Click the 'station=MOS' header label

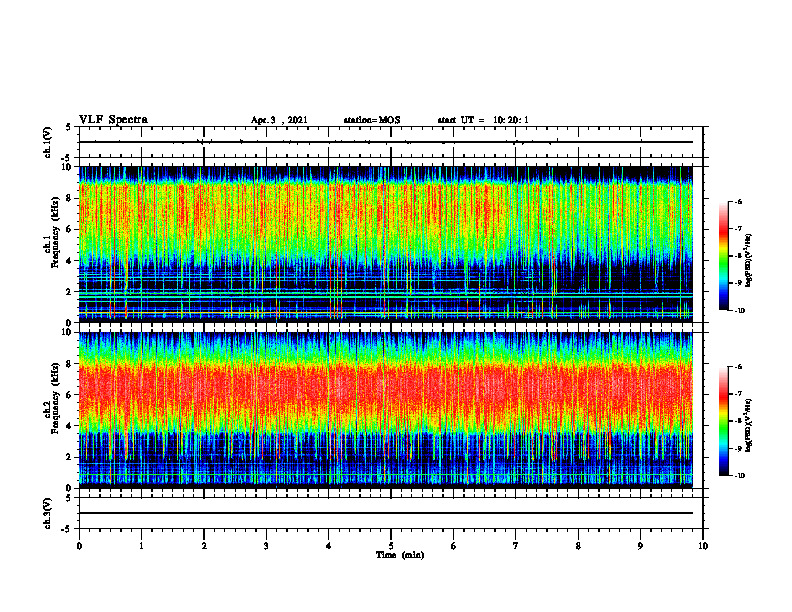point(372,120)
